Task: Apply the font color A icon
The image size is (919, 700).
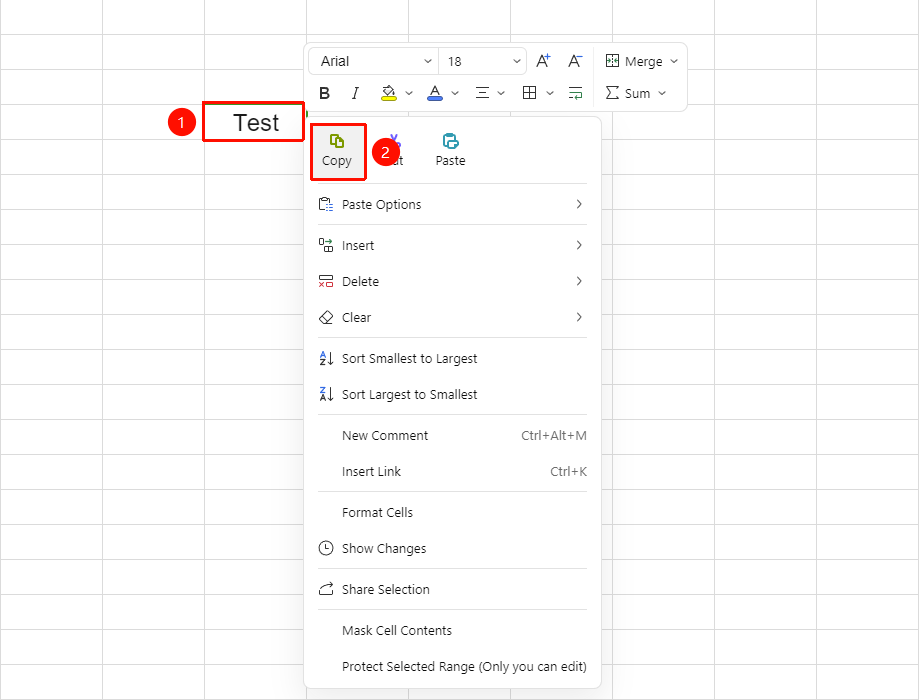Action: click(x=435, y=93)
